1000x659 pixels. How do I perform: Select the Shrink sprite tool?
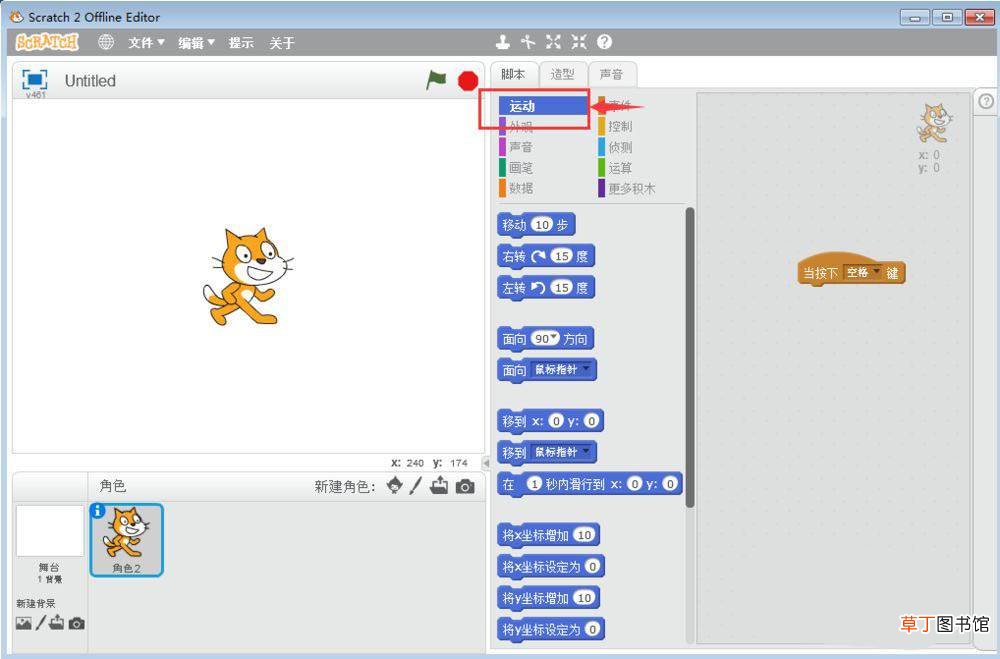(578, 42)
